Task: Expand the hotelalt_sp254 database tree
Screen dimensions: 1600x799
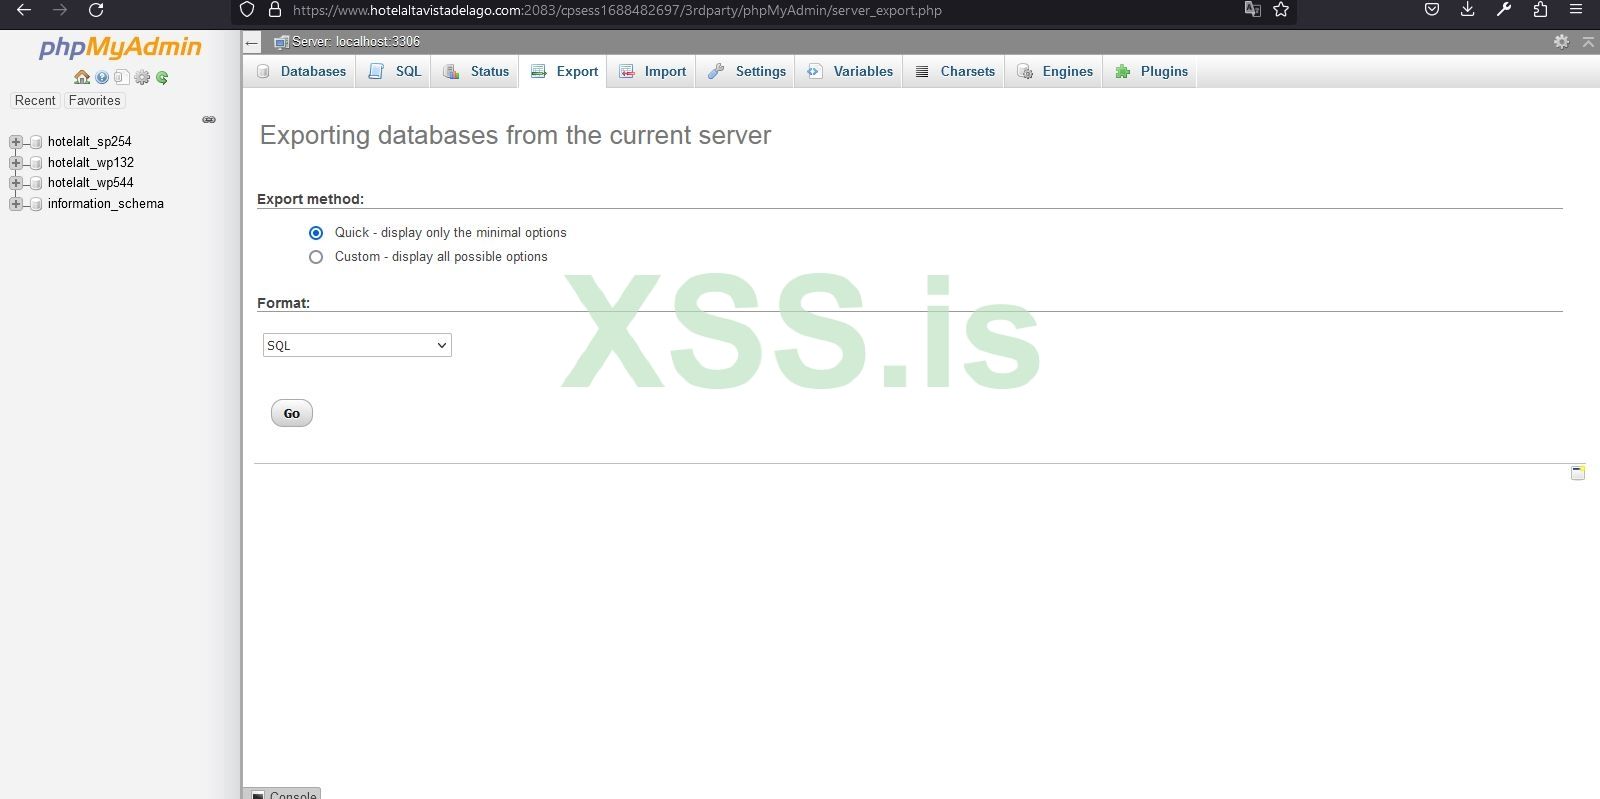Action: (16, 142)
